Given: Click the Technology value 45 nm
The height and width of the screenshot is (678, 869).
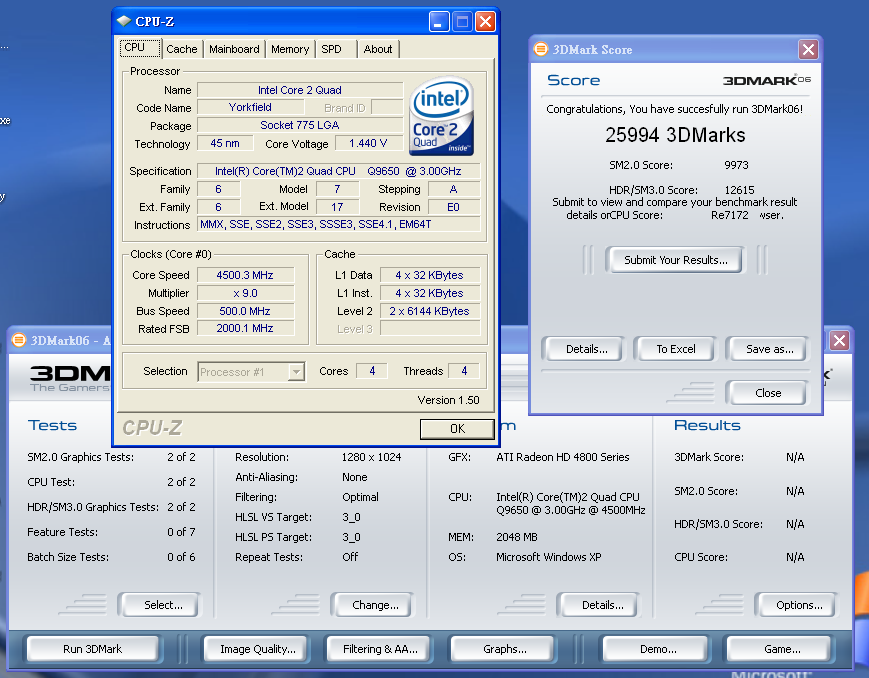Looking at the screenshot, I should [225, 144].
